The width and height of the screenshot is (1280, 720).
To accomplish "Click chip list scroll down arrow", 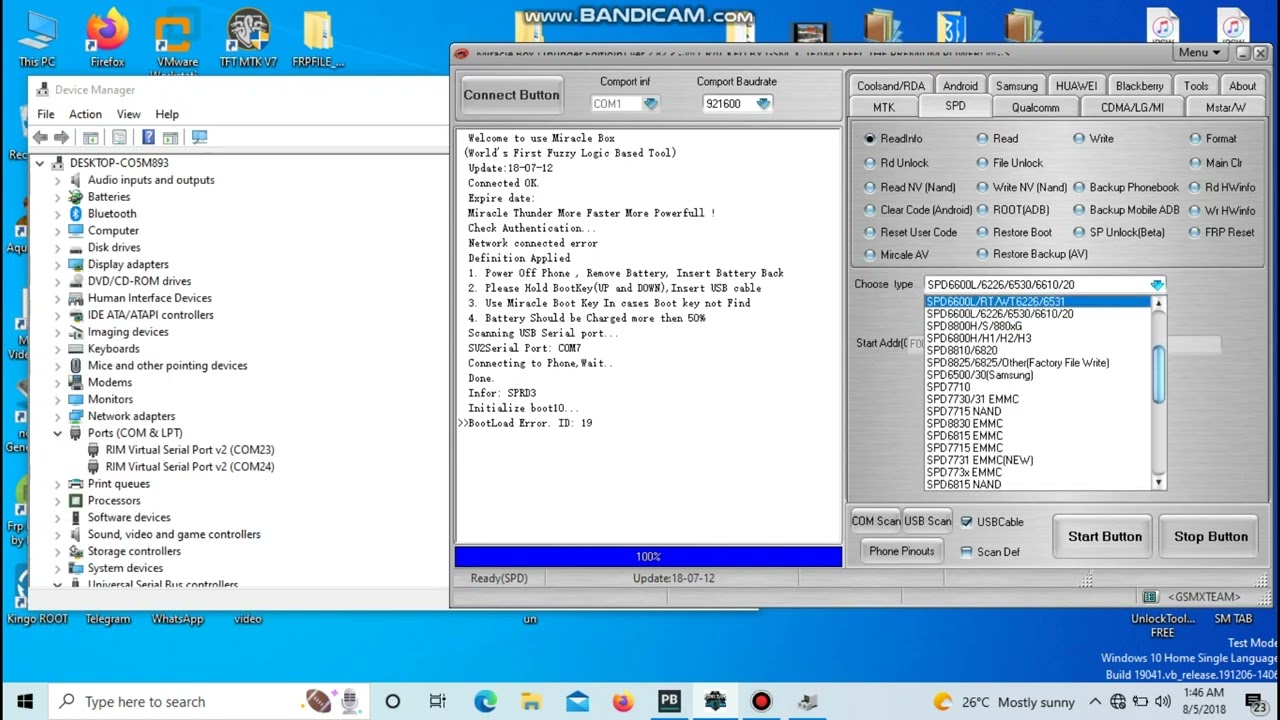I will point(1159,483).
